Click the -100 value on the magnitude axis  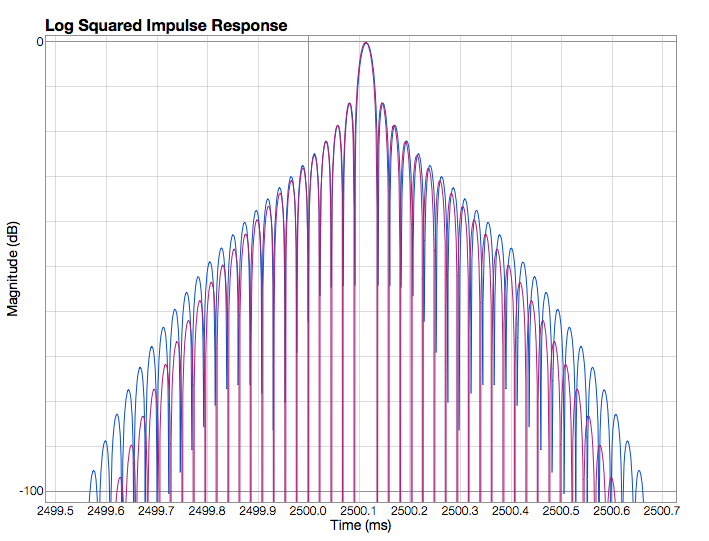point(32,491)
